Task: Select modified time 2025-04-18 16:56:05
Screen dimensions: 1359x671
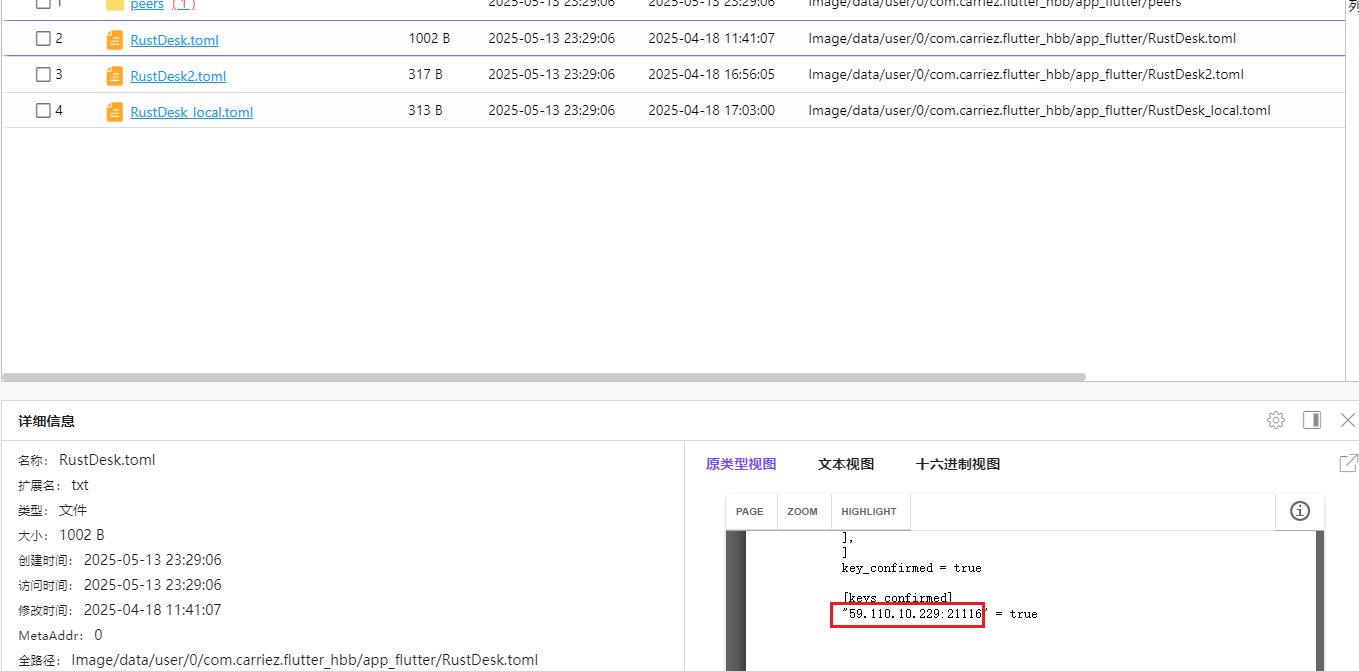Action: [711, 75]
